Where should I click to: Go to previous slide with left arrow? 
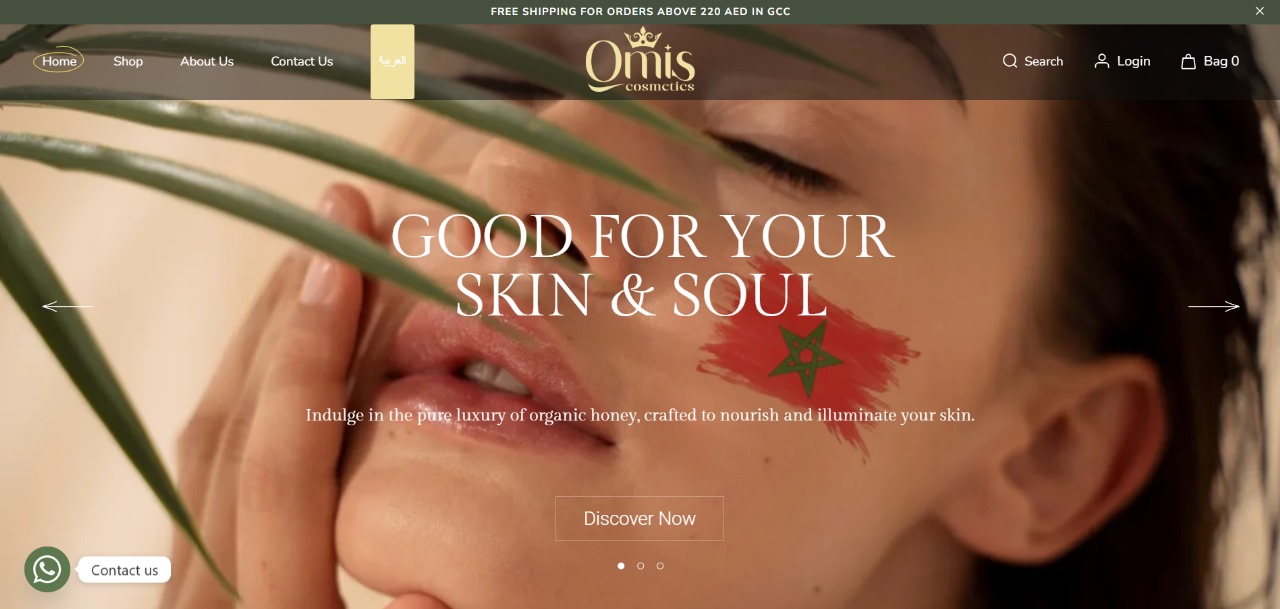point(68,306)
